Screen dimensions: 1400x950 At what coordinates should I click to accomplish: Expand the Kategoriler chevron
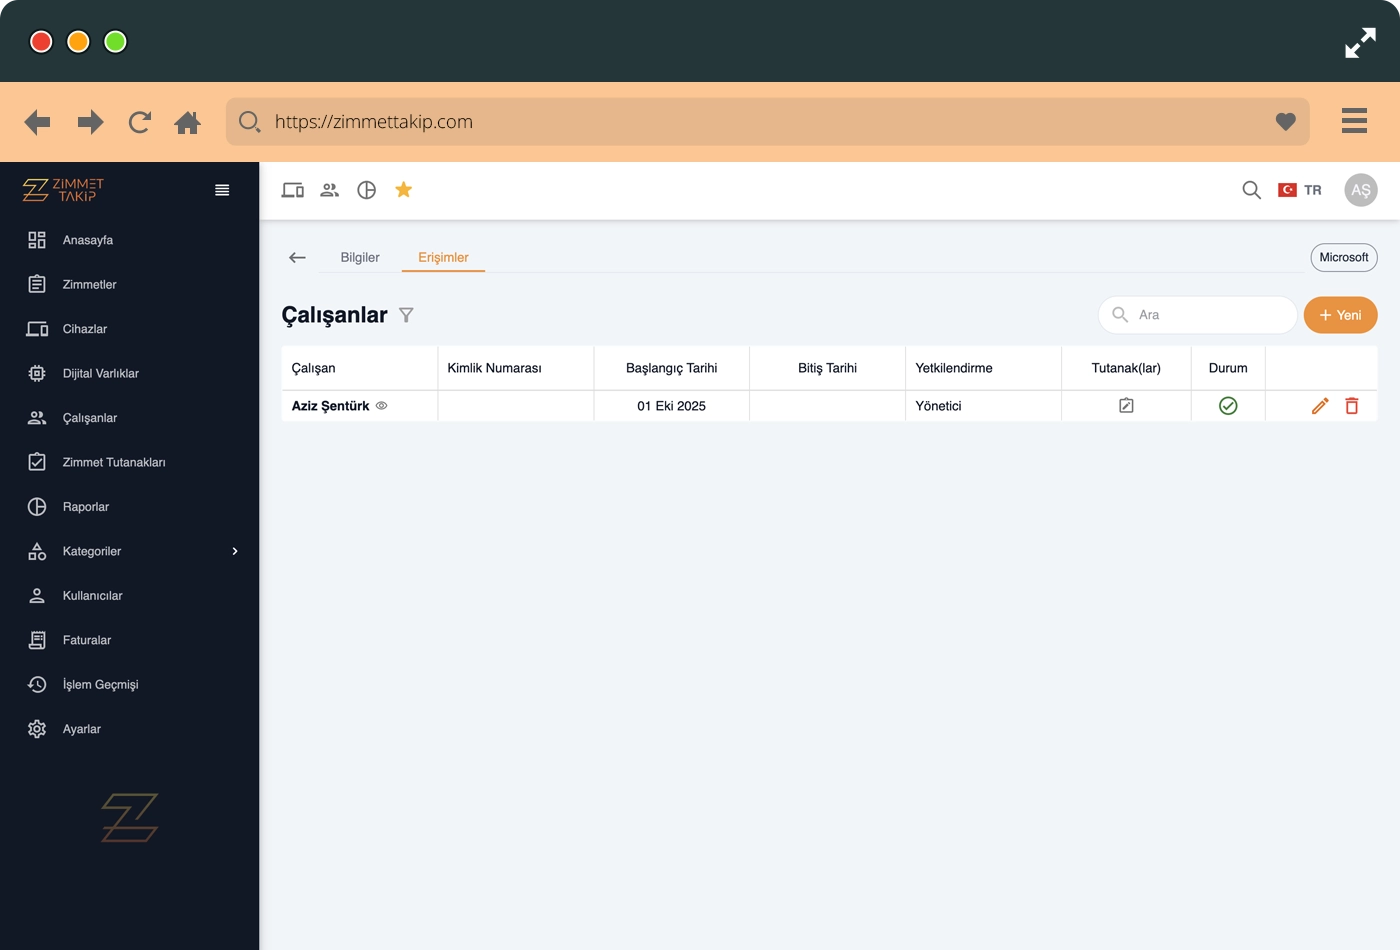tap(235, 551)
